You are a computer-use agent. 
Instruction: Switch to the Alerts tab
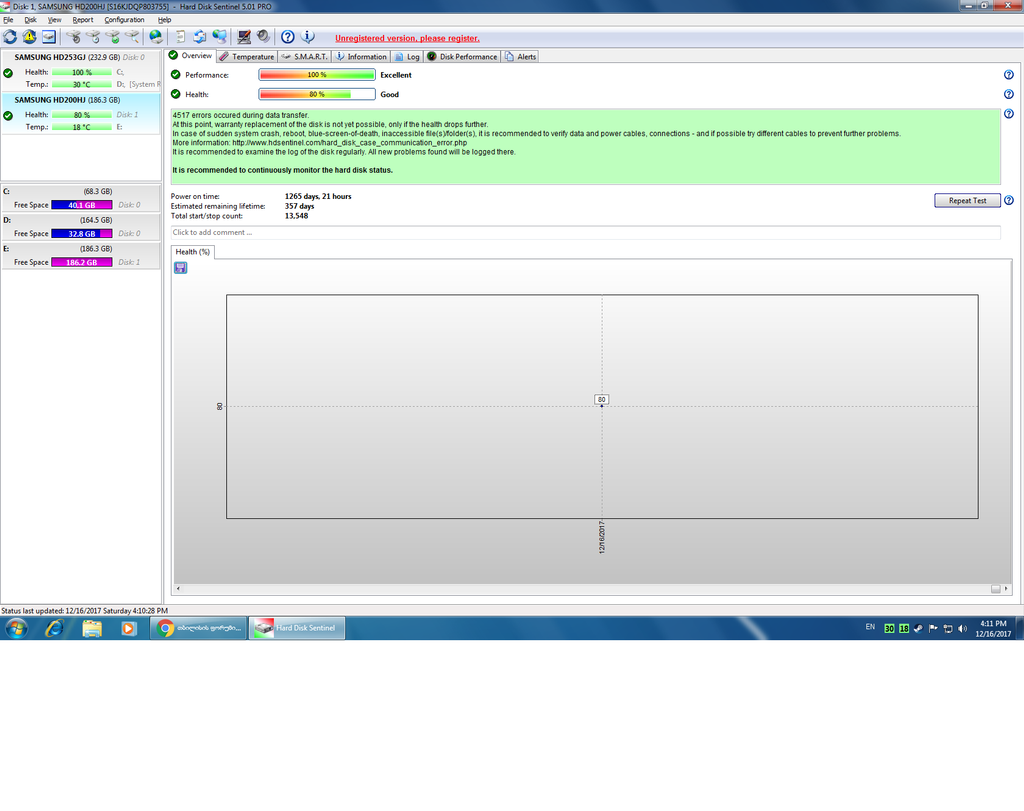click(520, 57)
